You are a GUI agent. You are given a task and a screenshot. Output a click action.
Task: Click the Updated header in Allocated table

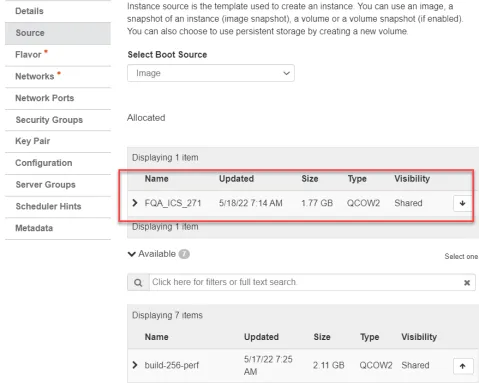[x=236, y=179]
